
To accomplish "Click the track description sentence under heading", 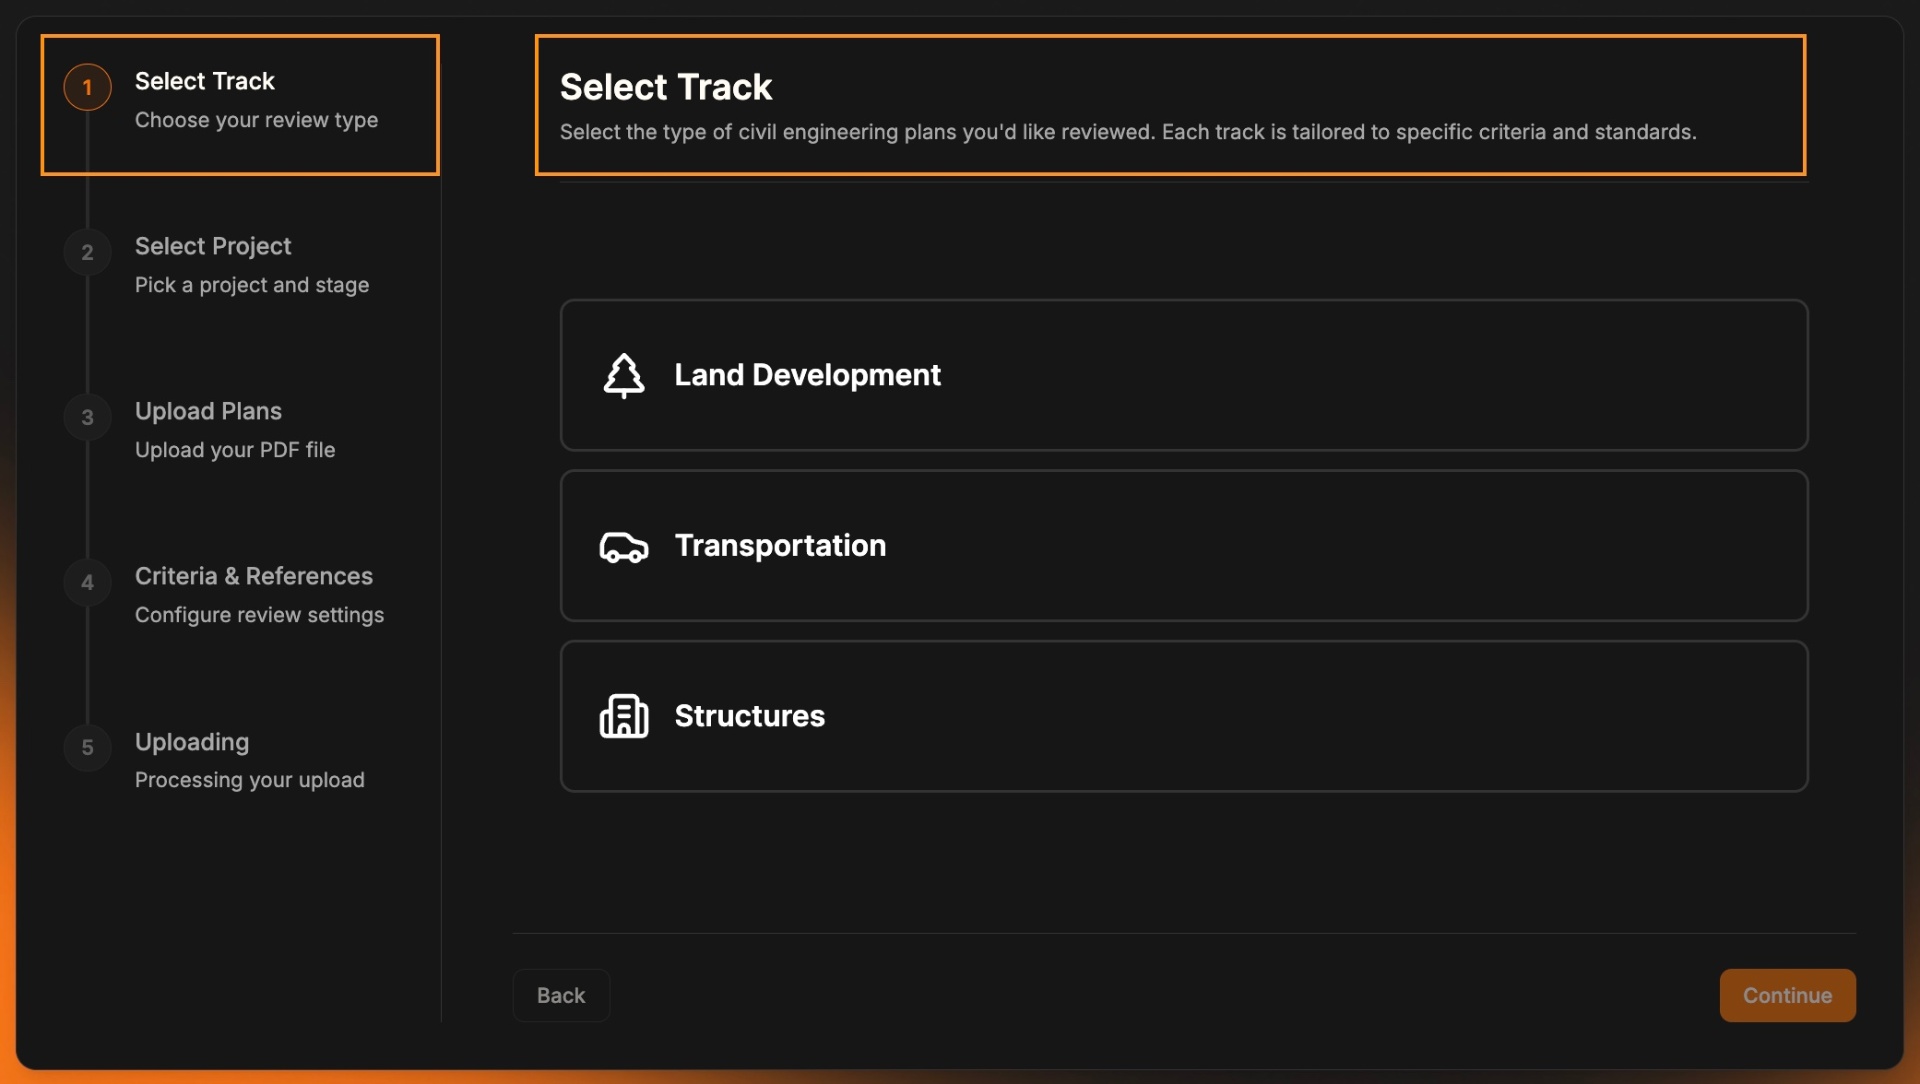I will [1128, 132].
